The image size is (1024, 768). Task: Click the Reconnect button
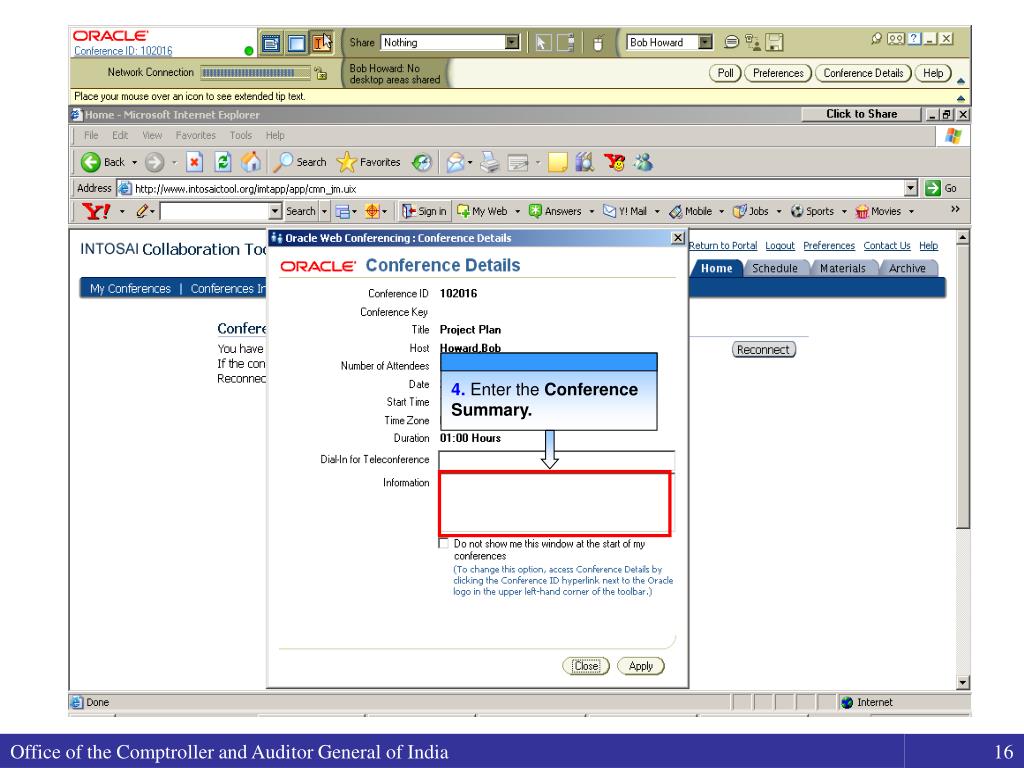(763, 349)
